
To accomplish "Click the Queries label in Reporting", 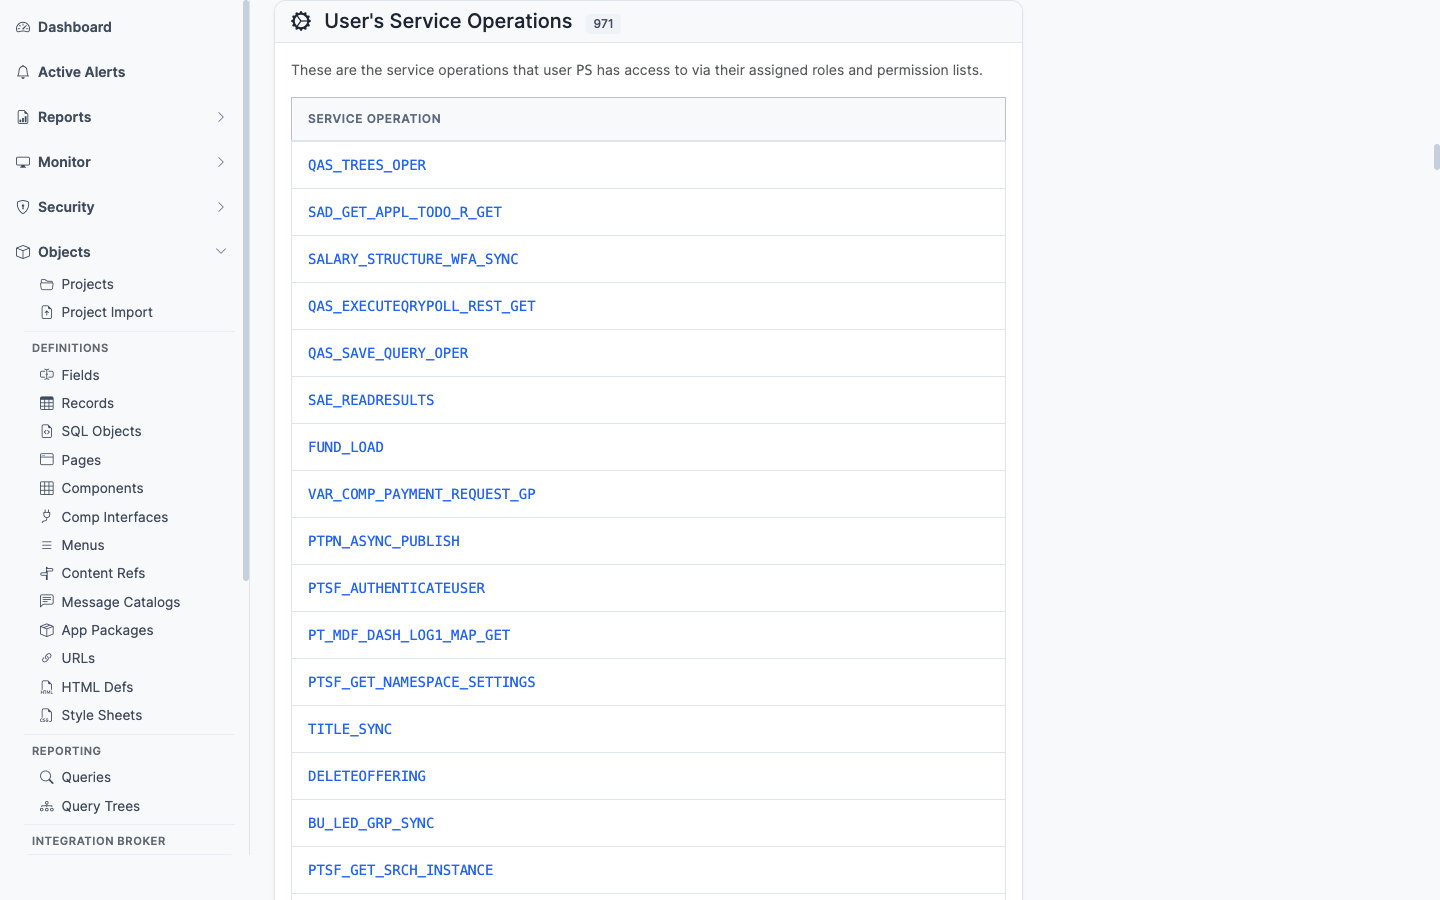I will 86,777.
